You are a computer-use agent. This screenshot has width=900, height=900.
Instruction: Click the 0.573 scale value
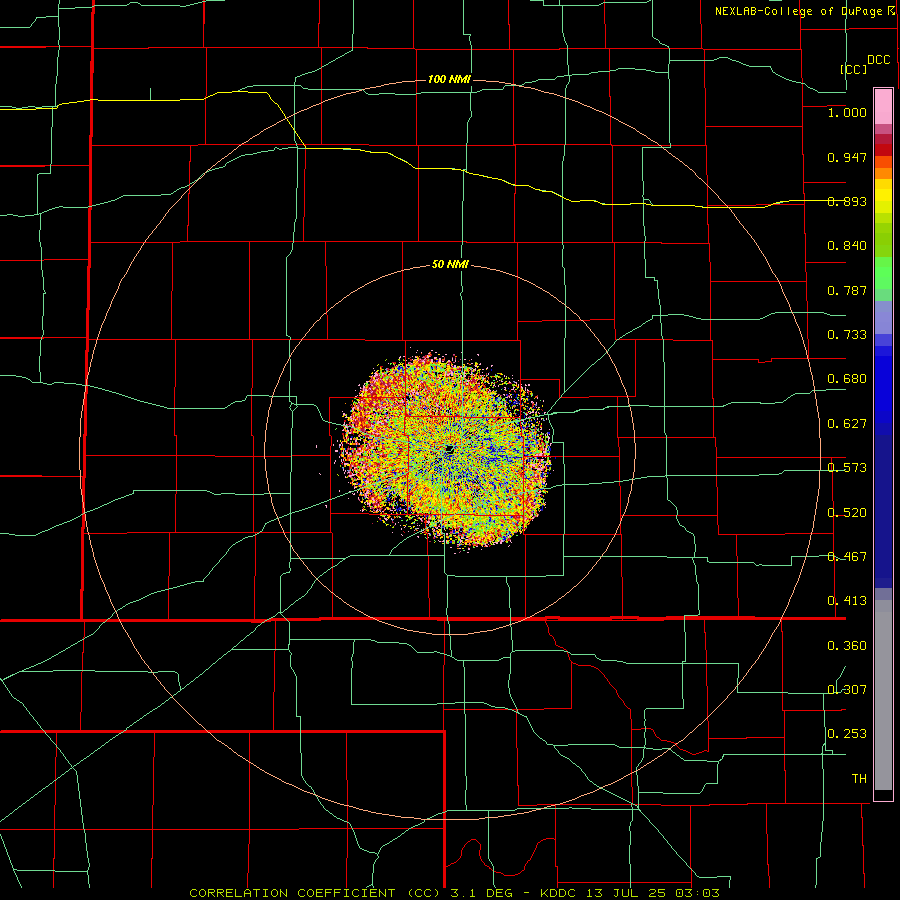(847, 468)
